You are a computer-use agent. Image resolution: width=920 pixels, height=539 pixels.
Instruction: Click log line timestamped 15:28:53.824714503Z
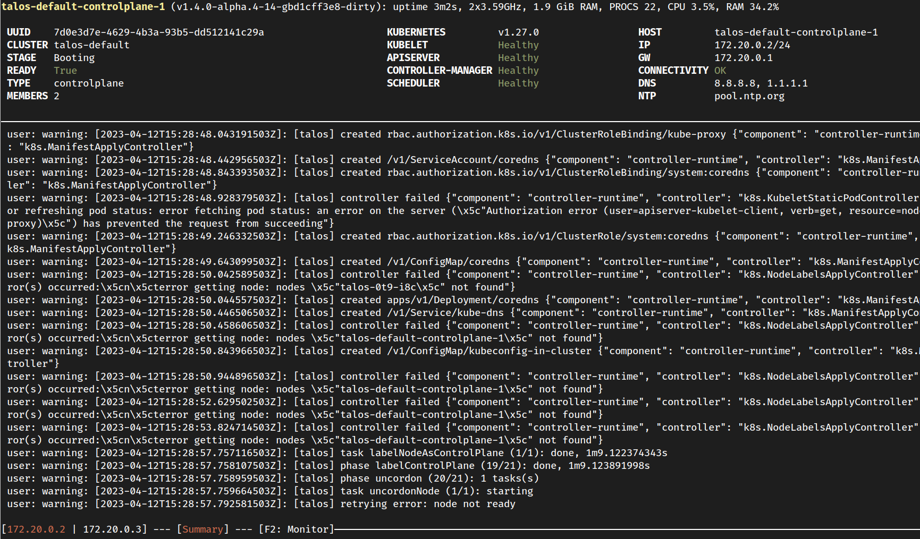tap(463, 433)
